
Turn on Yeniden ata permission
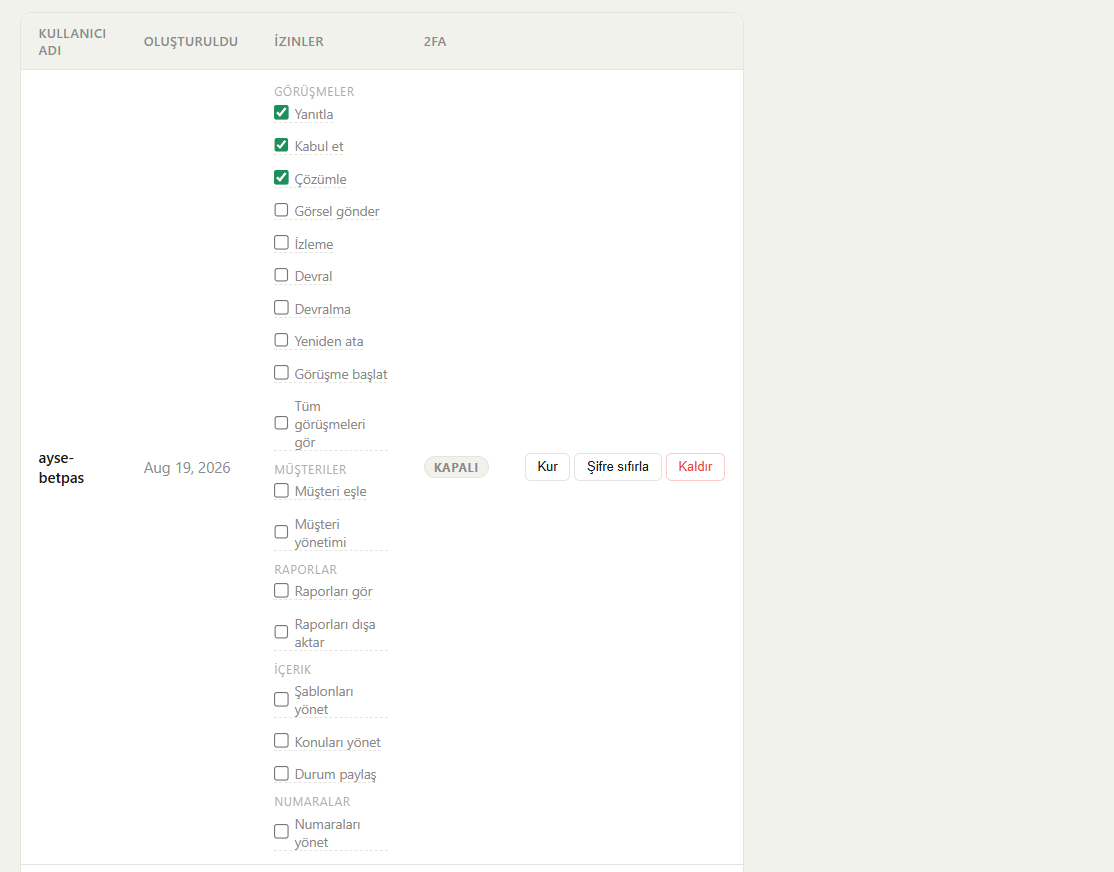click(281, 340)
